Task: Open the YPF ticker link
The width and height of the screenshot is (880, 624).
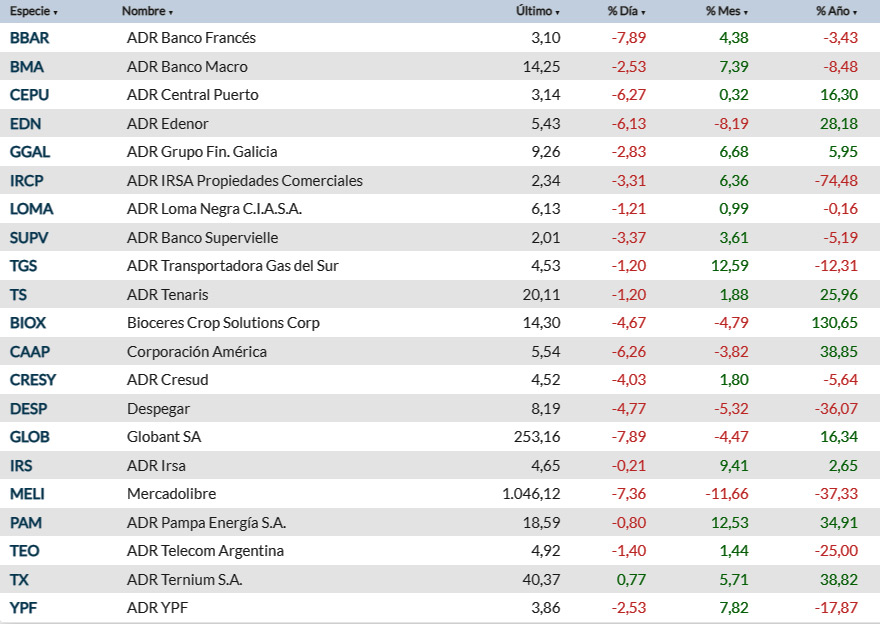Action: [23, 608]
